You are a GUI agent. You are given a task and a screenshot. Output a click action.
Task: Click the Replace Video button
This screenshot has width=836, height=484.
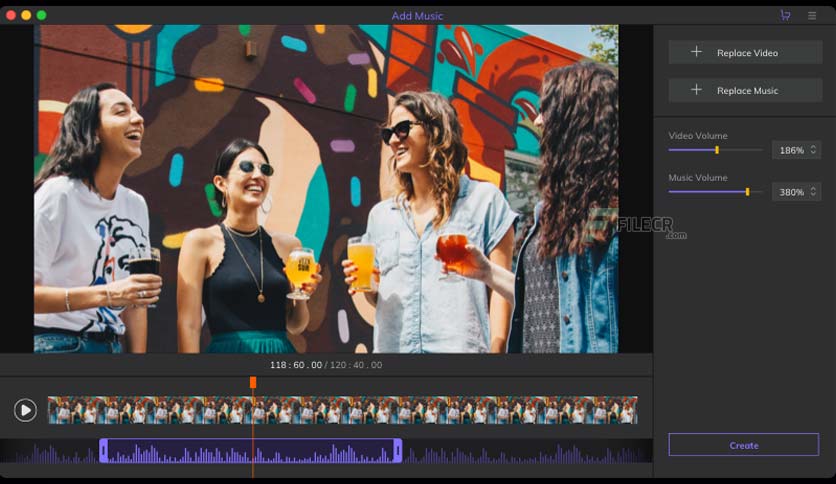point(745,52)
